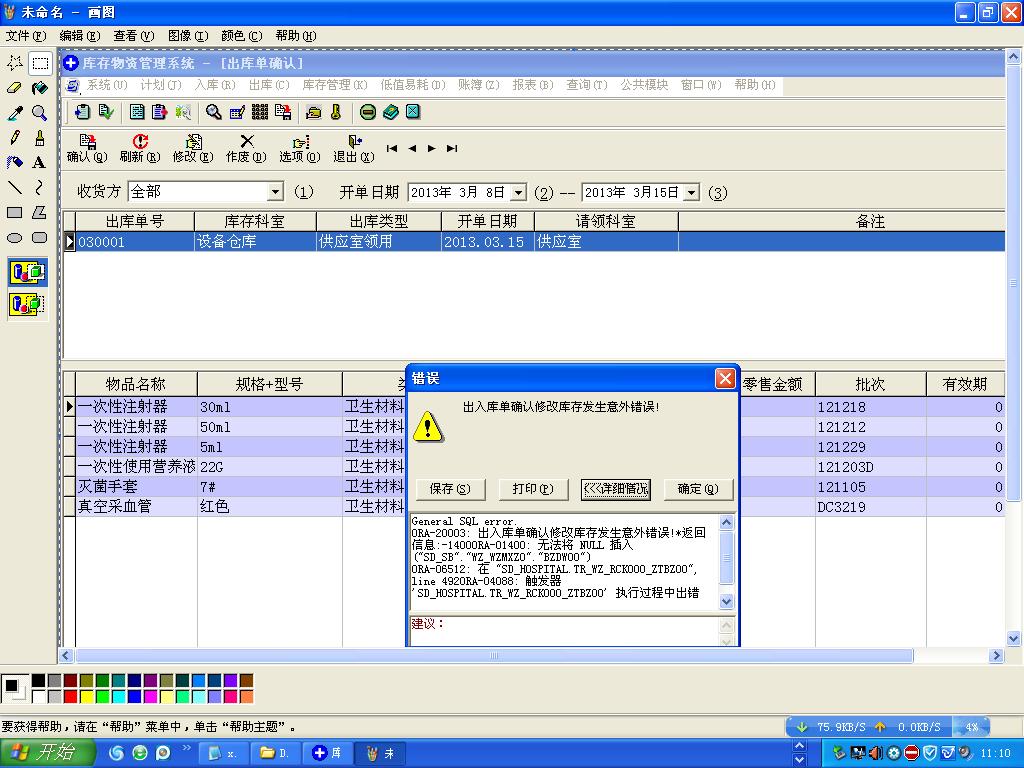Select the Text tool (letter A)
This screenshot has height=768, width=1024.
(x=40, y=163)
